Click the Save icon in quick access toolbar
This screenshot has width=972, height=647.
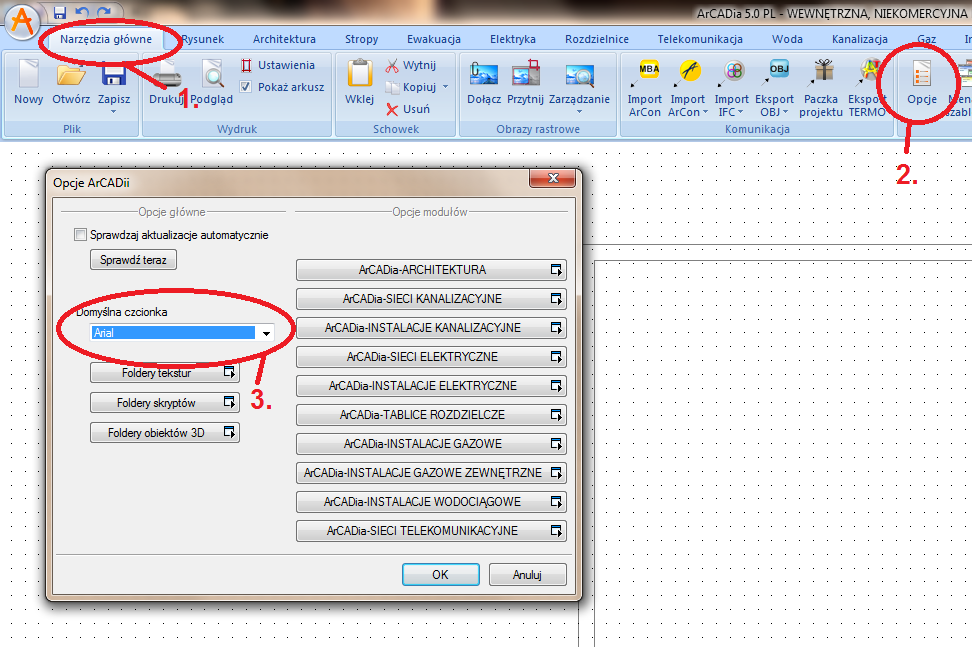60,12
